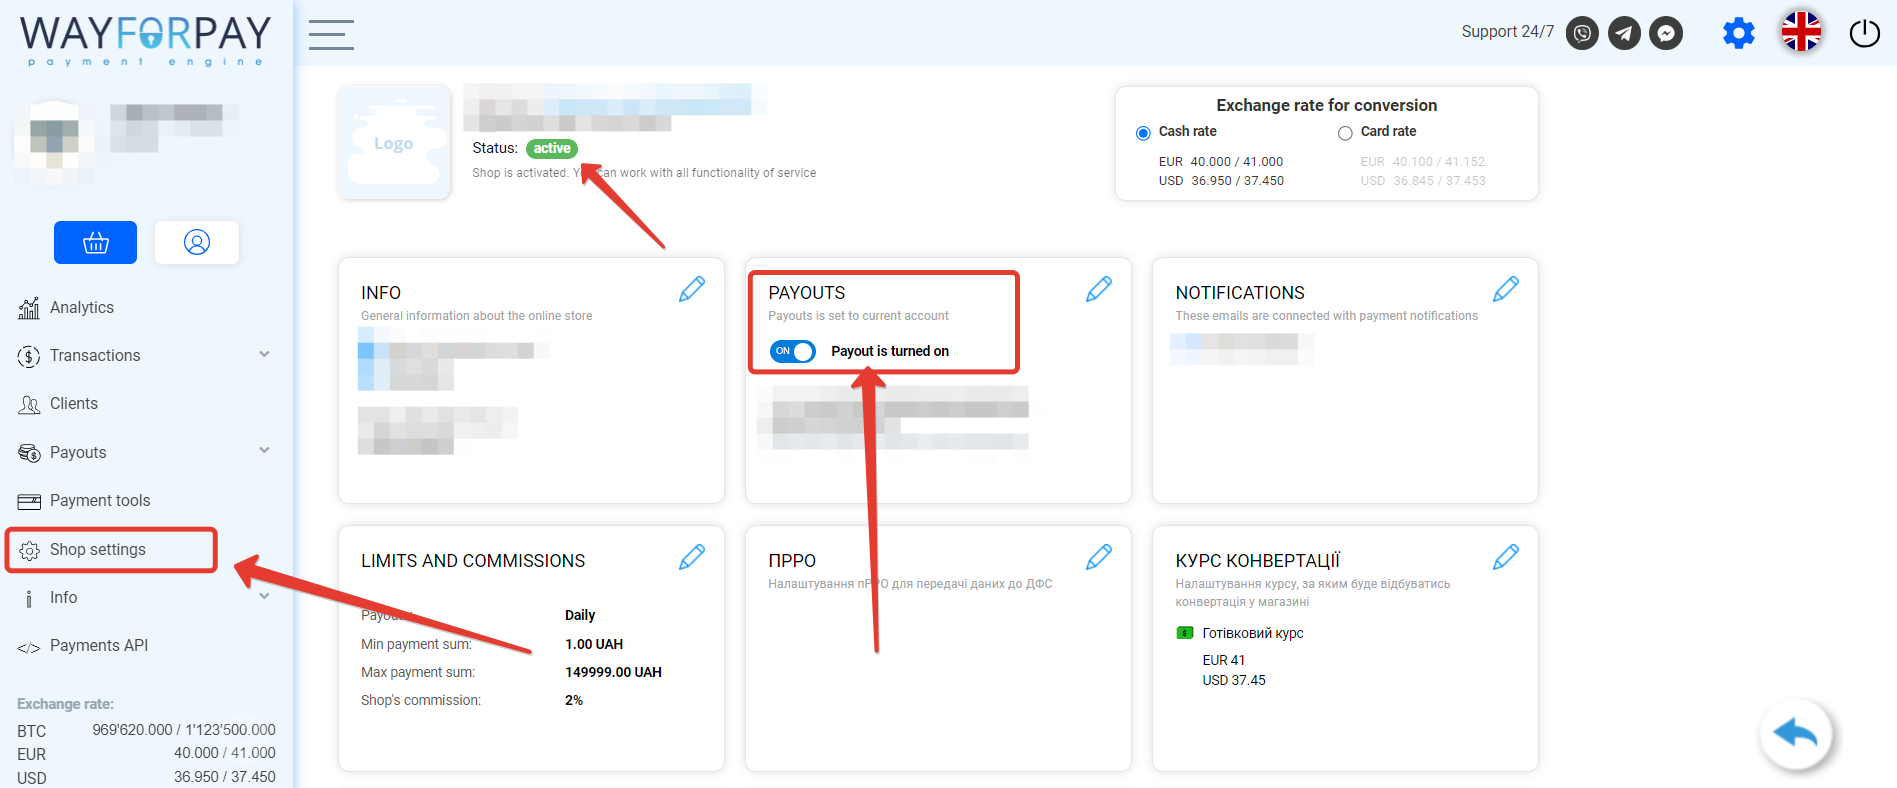1897x788 pixels.
Task: Edit the INFO card with pencil icon
Action: pyautogui.click(x=692, y=289)
